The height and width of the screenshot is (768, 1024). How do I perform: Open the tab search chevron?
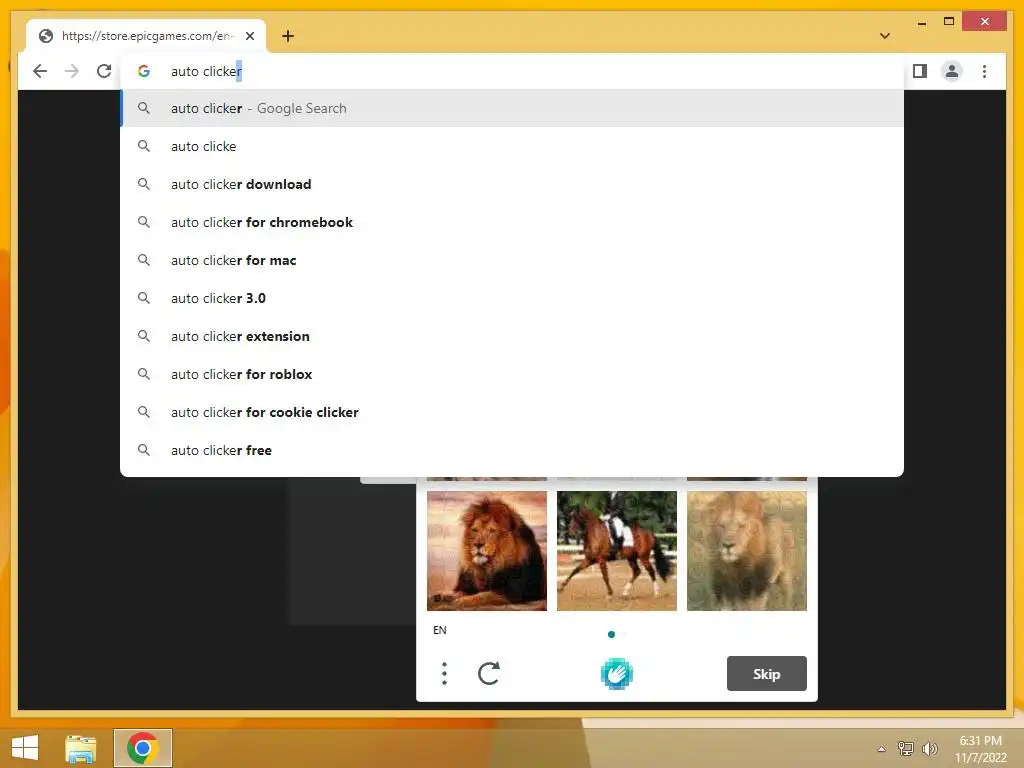coord(885,36)
